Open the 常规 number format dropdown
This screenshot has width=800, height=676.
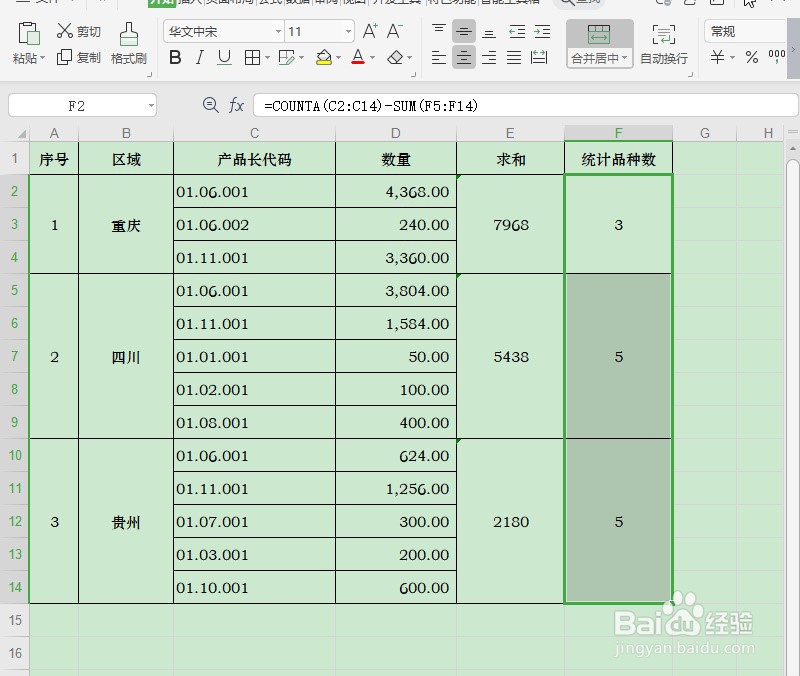[x=747, y=31]
